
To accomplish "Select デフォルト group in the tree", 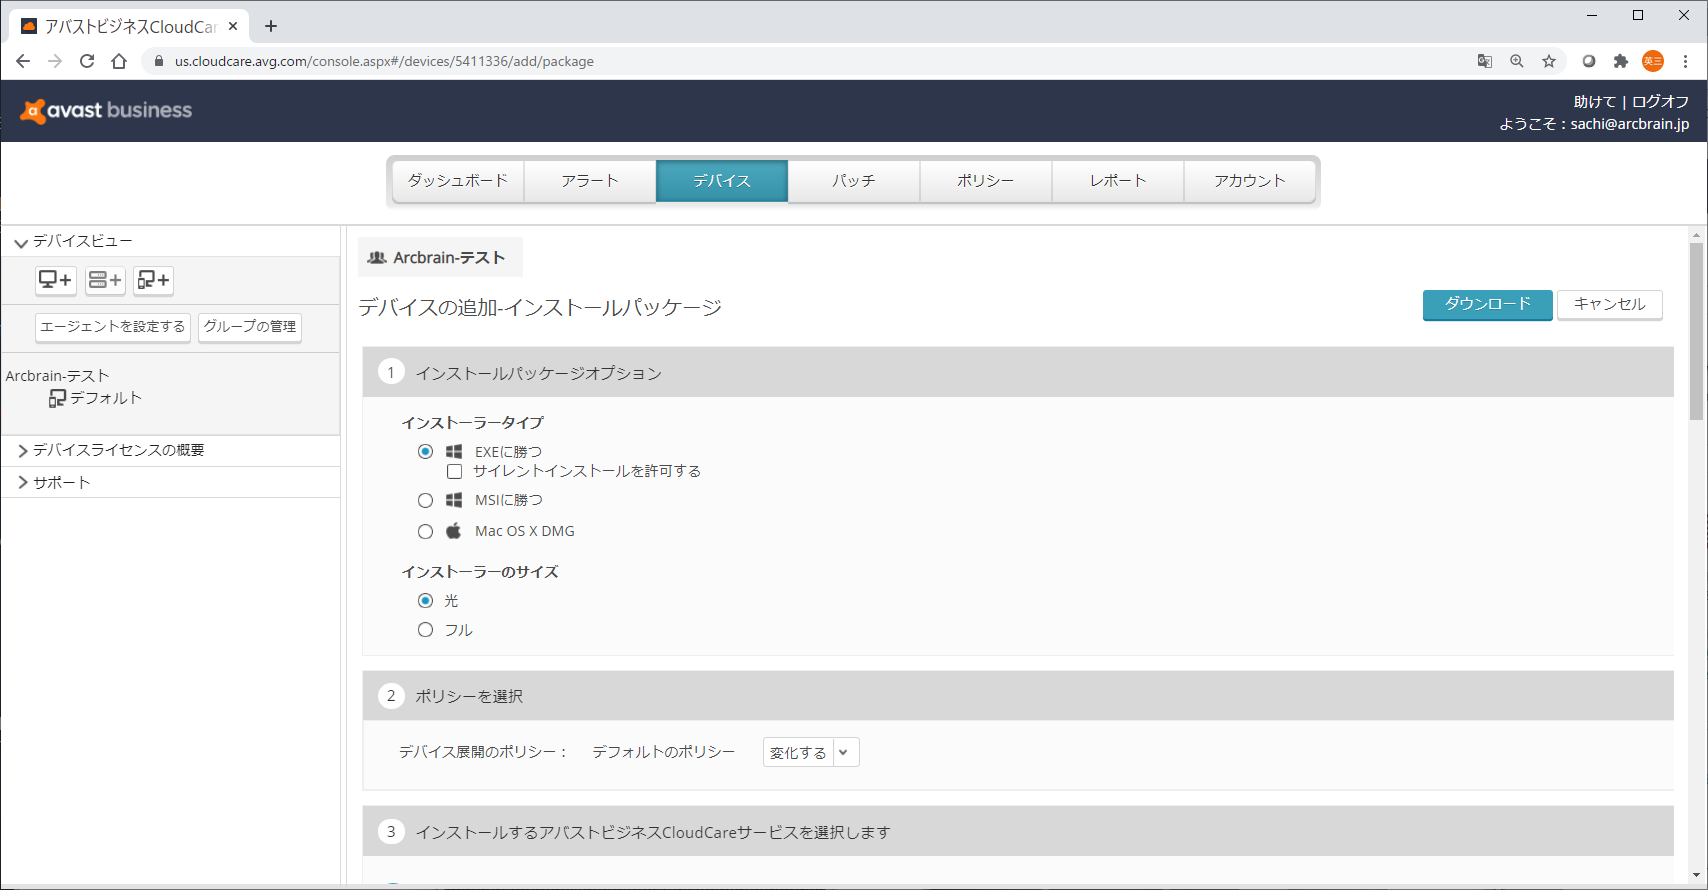I will click(105, 398).
